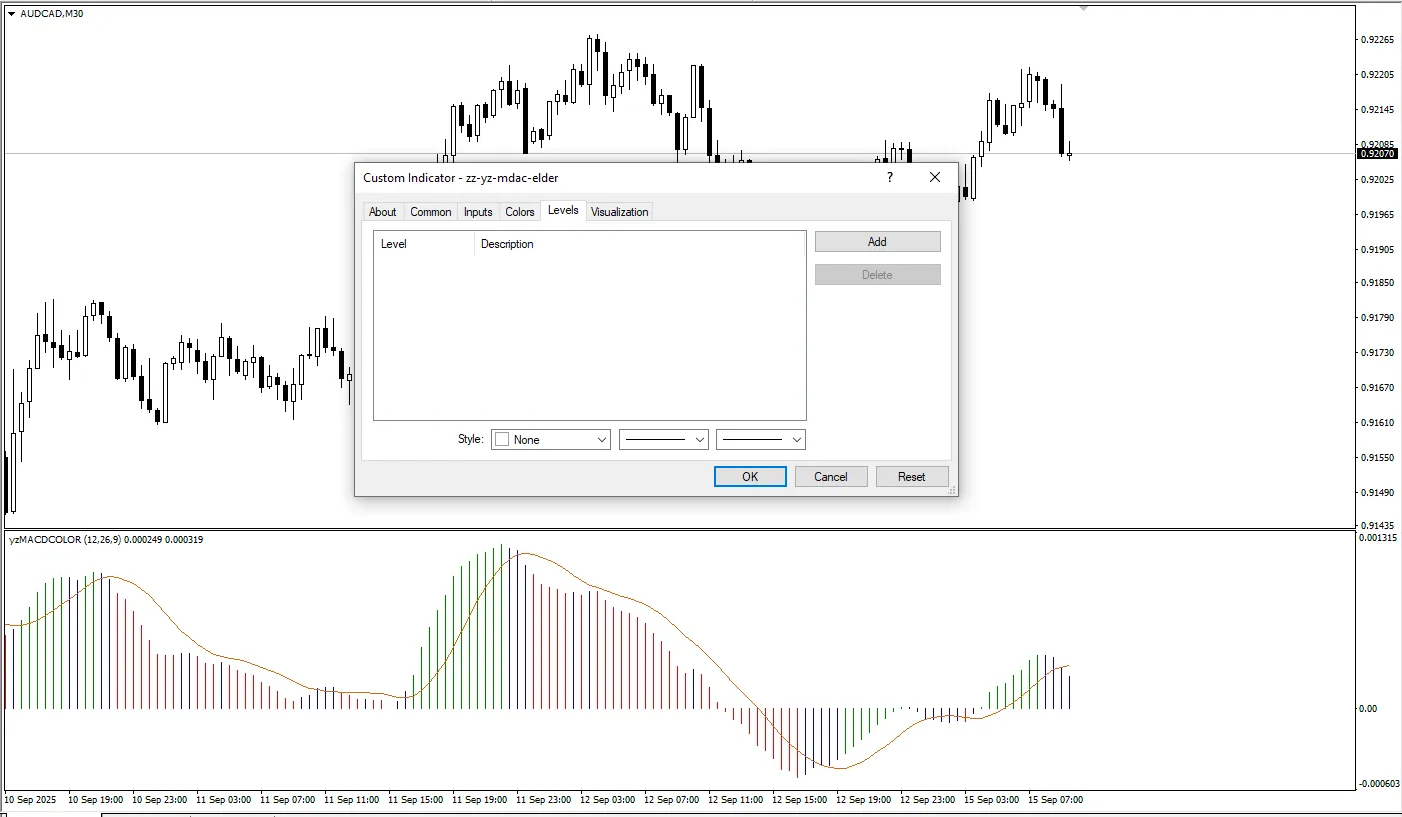Click the white color swatch beside None

[x=502, y=440]
